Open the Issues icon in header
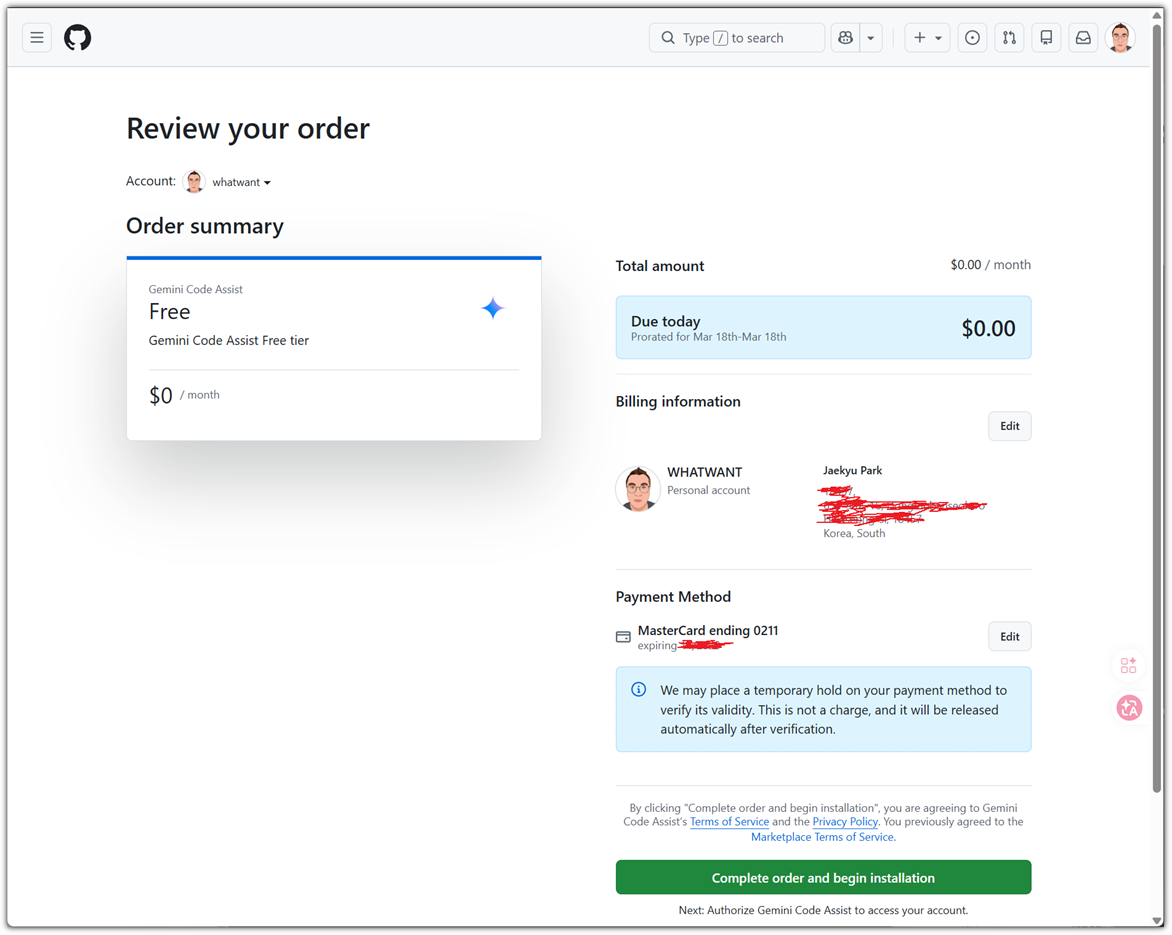Image resolution: width=1172 pixels, height=935 pixels. [x=972, y=37]
